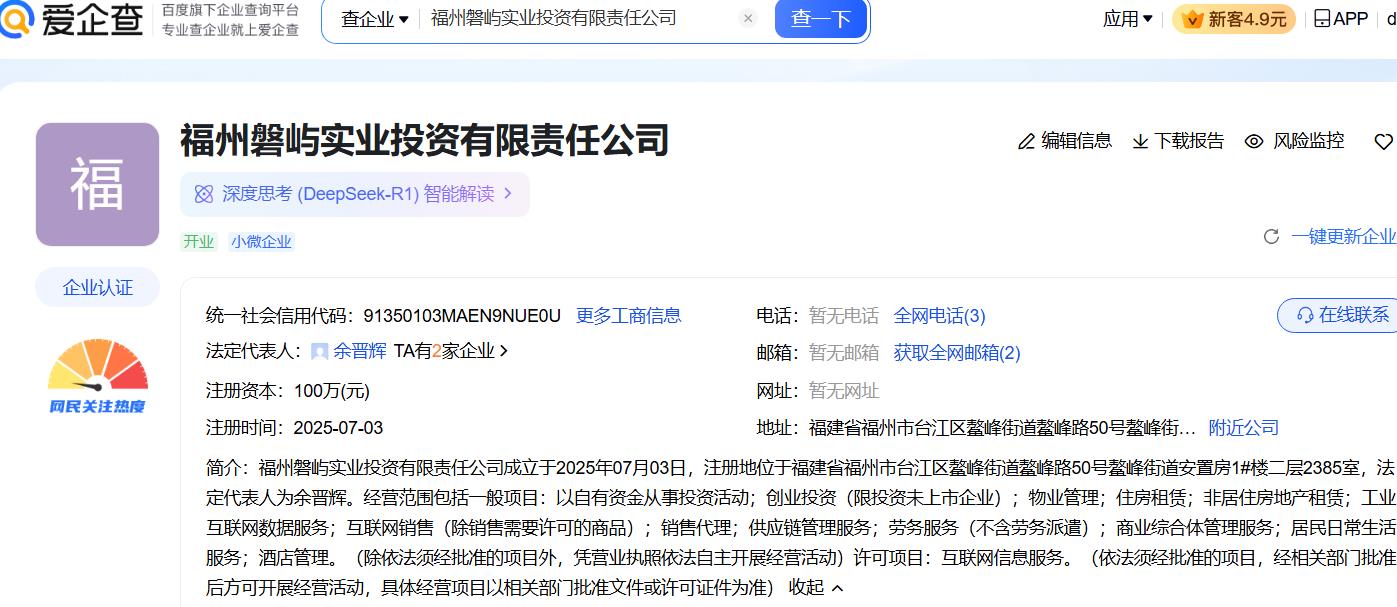Click the 风险监控 eye icon
Viewport: 1397px width, 607px height.
pos(1254,142)
